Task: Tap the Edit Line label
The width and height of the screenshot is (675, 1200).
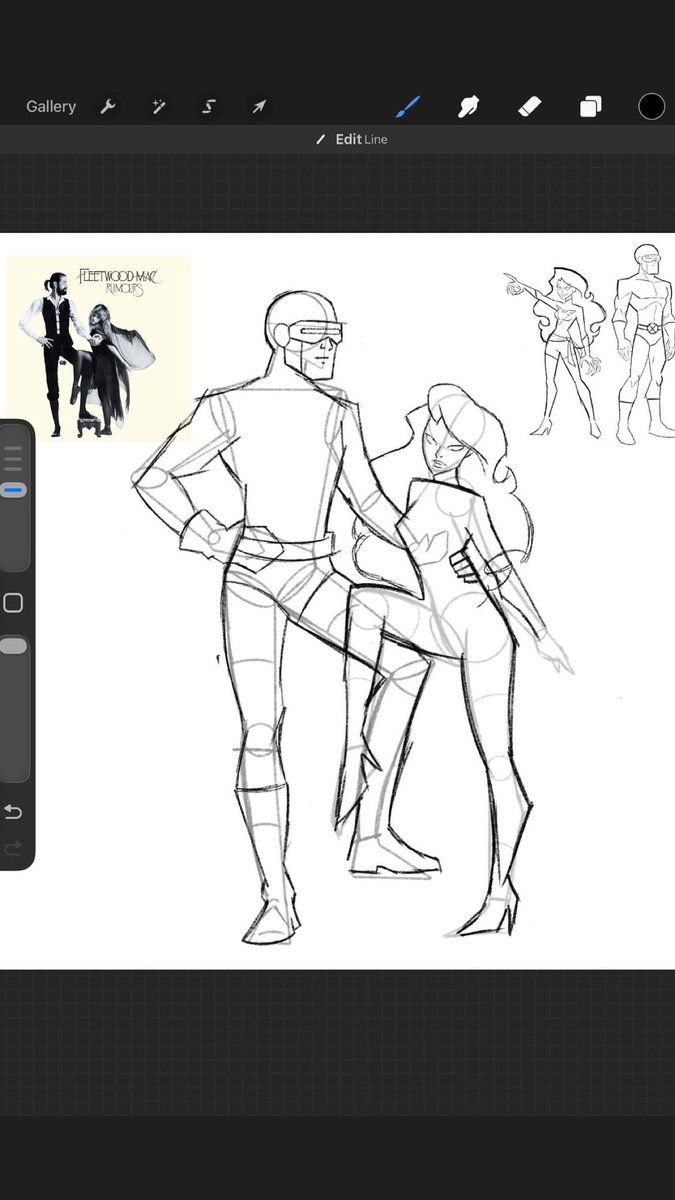Action: tap(351, 139)
